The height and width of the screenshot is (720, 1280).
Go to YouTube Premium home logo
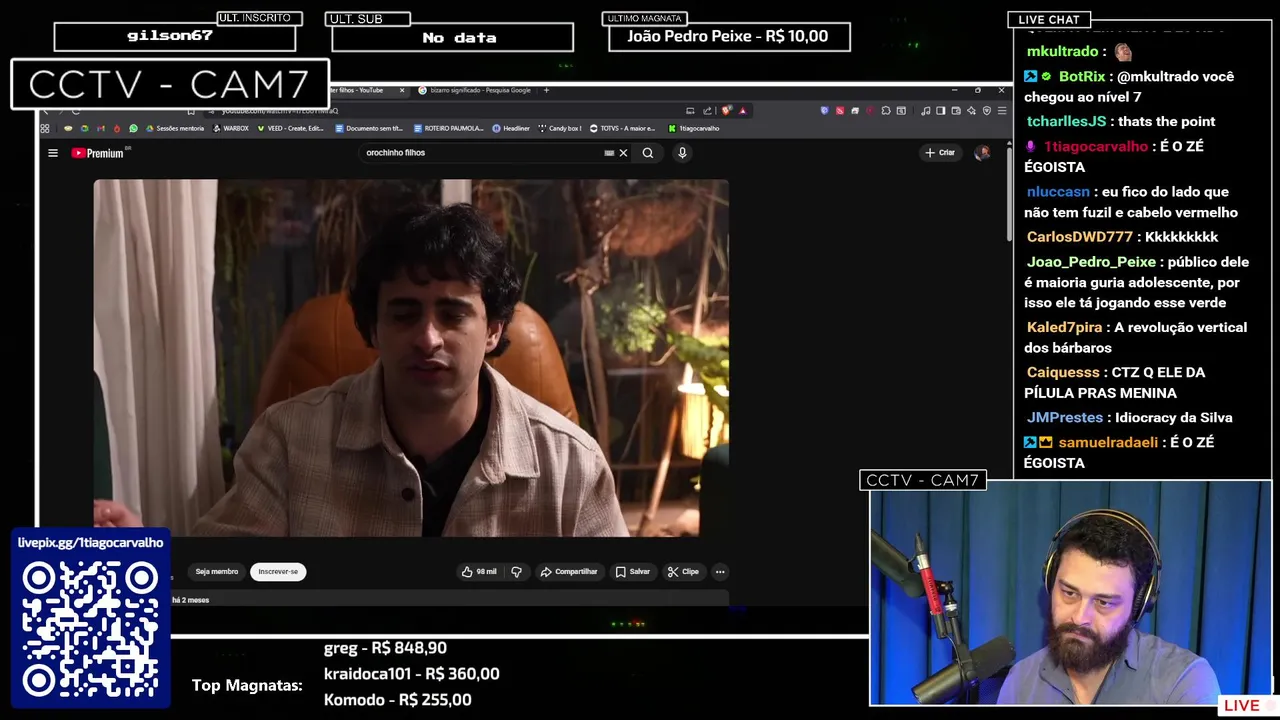pos(100,153)
